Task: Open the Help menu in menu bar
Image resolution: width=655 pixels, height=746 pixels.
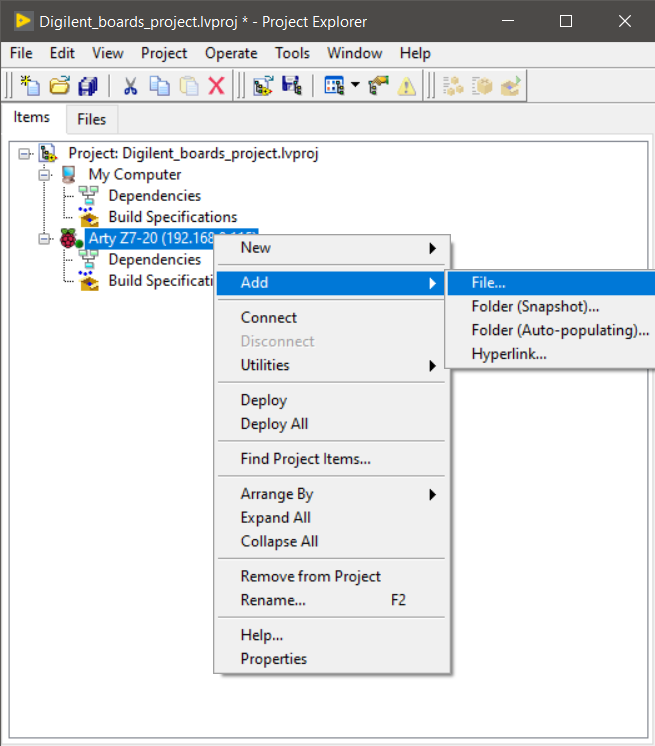Action: pos(415,53)
